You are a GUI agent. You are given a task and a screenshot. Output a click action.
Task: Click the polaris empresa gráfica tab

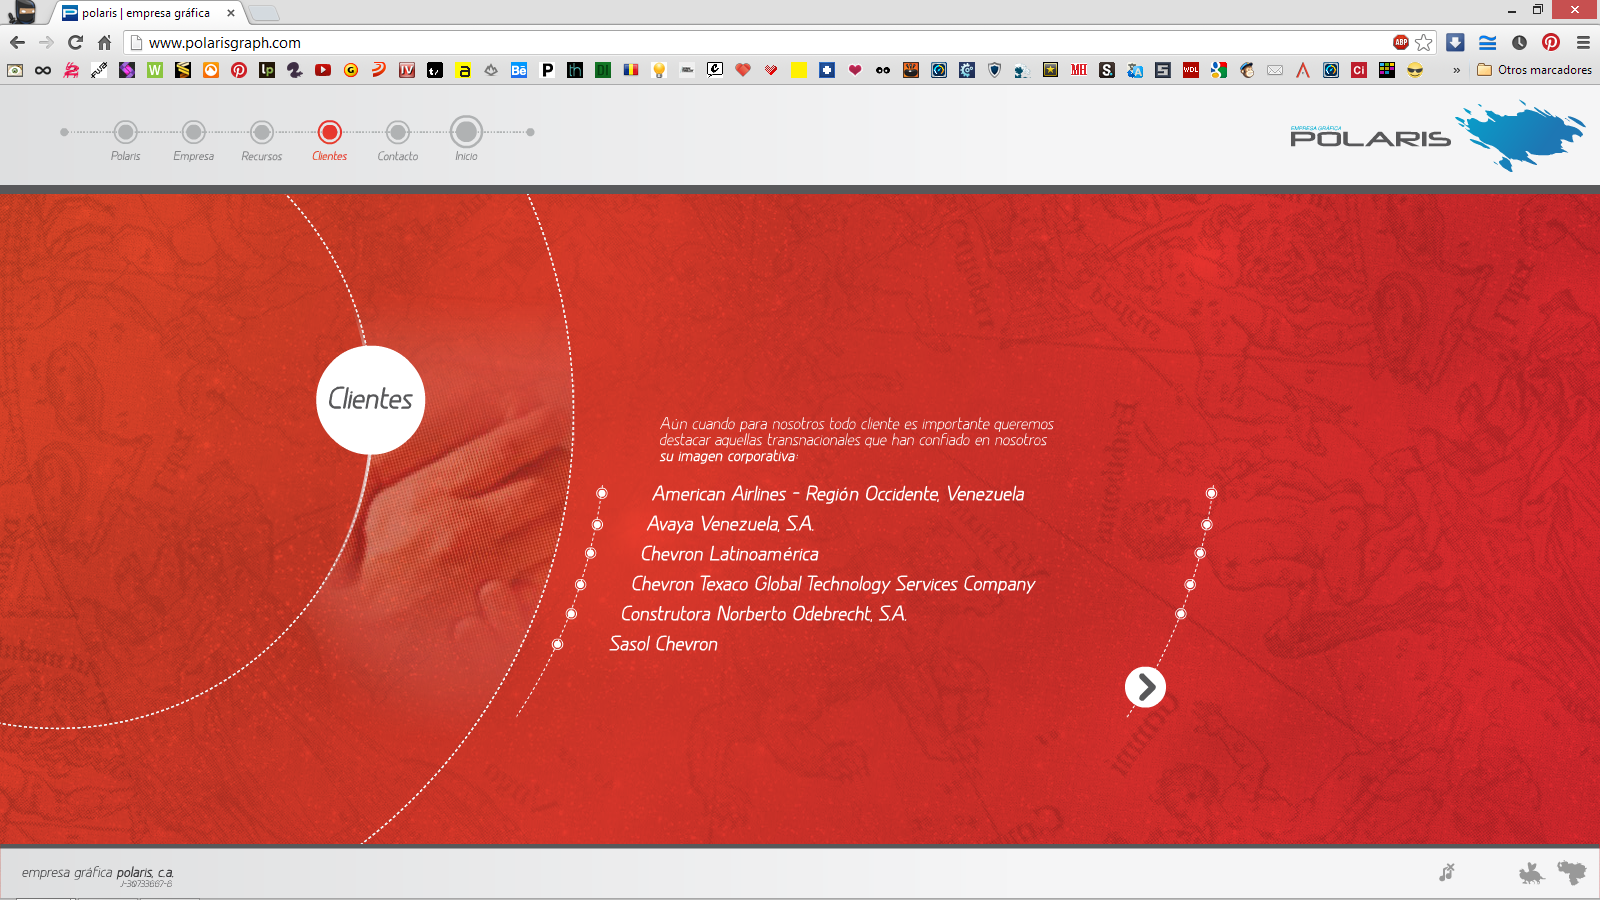click(x=146, y=13)
